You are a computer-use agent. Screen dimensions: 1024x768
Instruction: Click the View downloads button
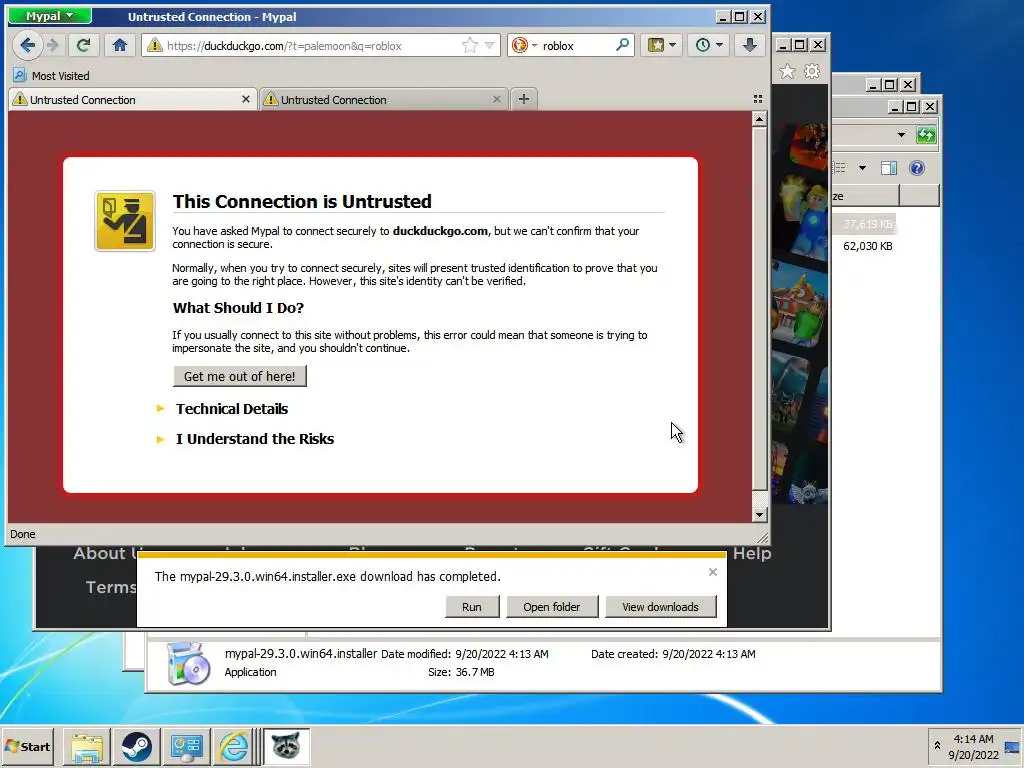pos(660,607)
